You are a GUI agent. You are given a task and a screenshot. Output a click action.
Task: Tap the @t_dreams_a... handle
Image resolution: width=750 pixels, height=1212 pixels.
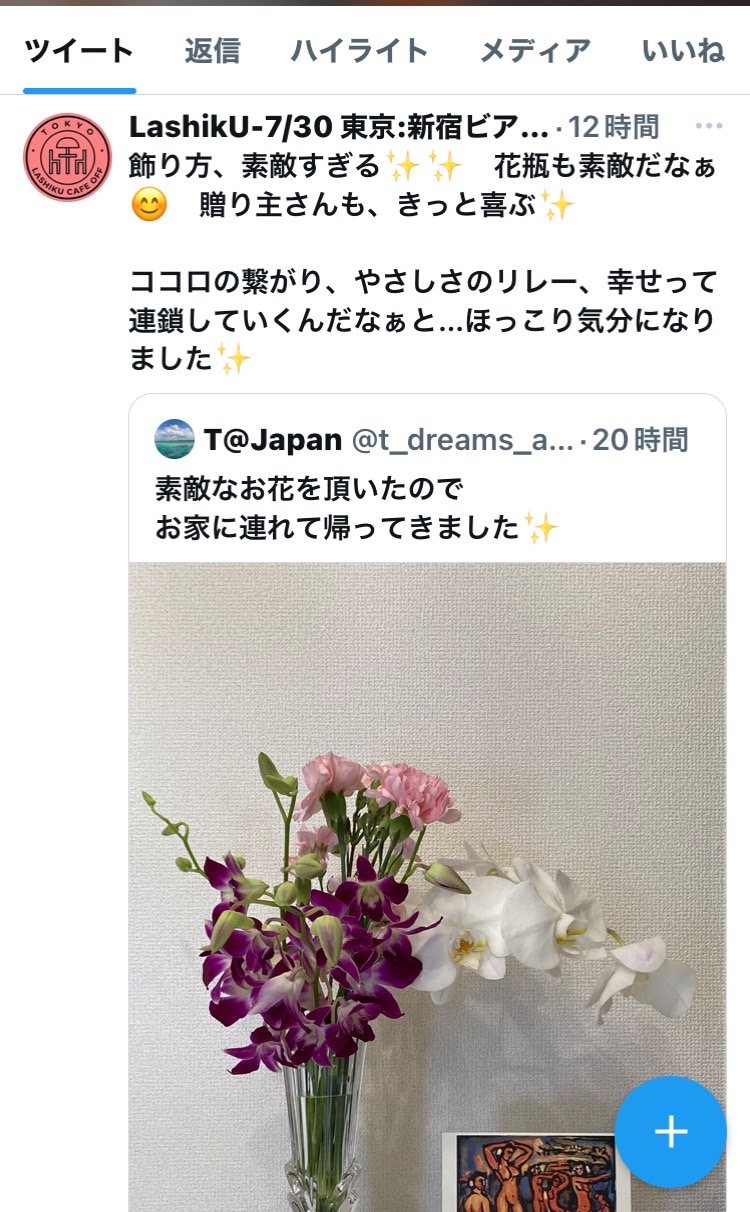(x=461, y=439)
